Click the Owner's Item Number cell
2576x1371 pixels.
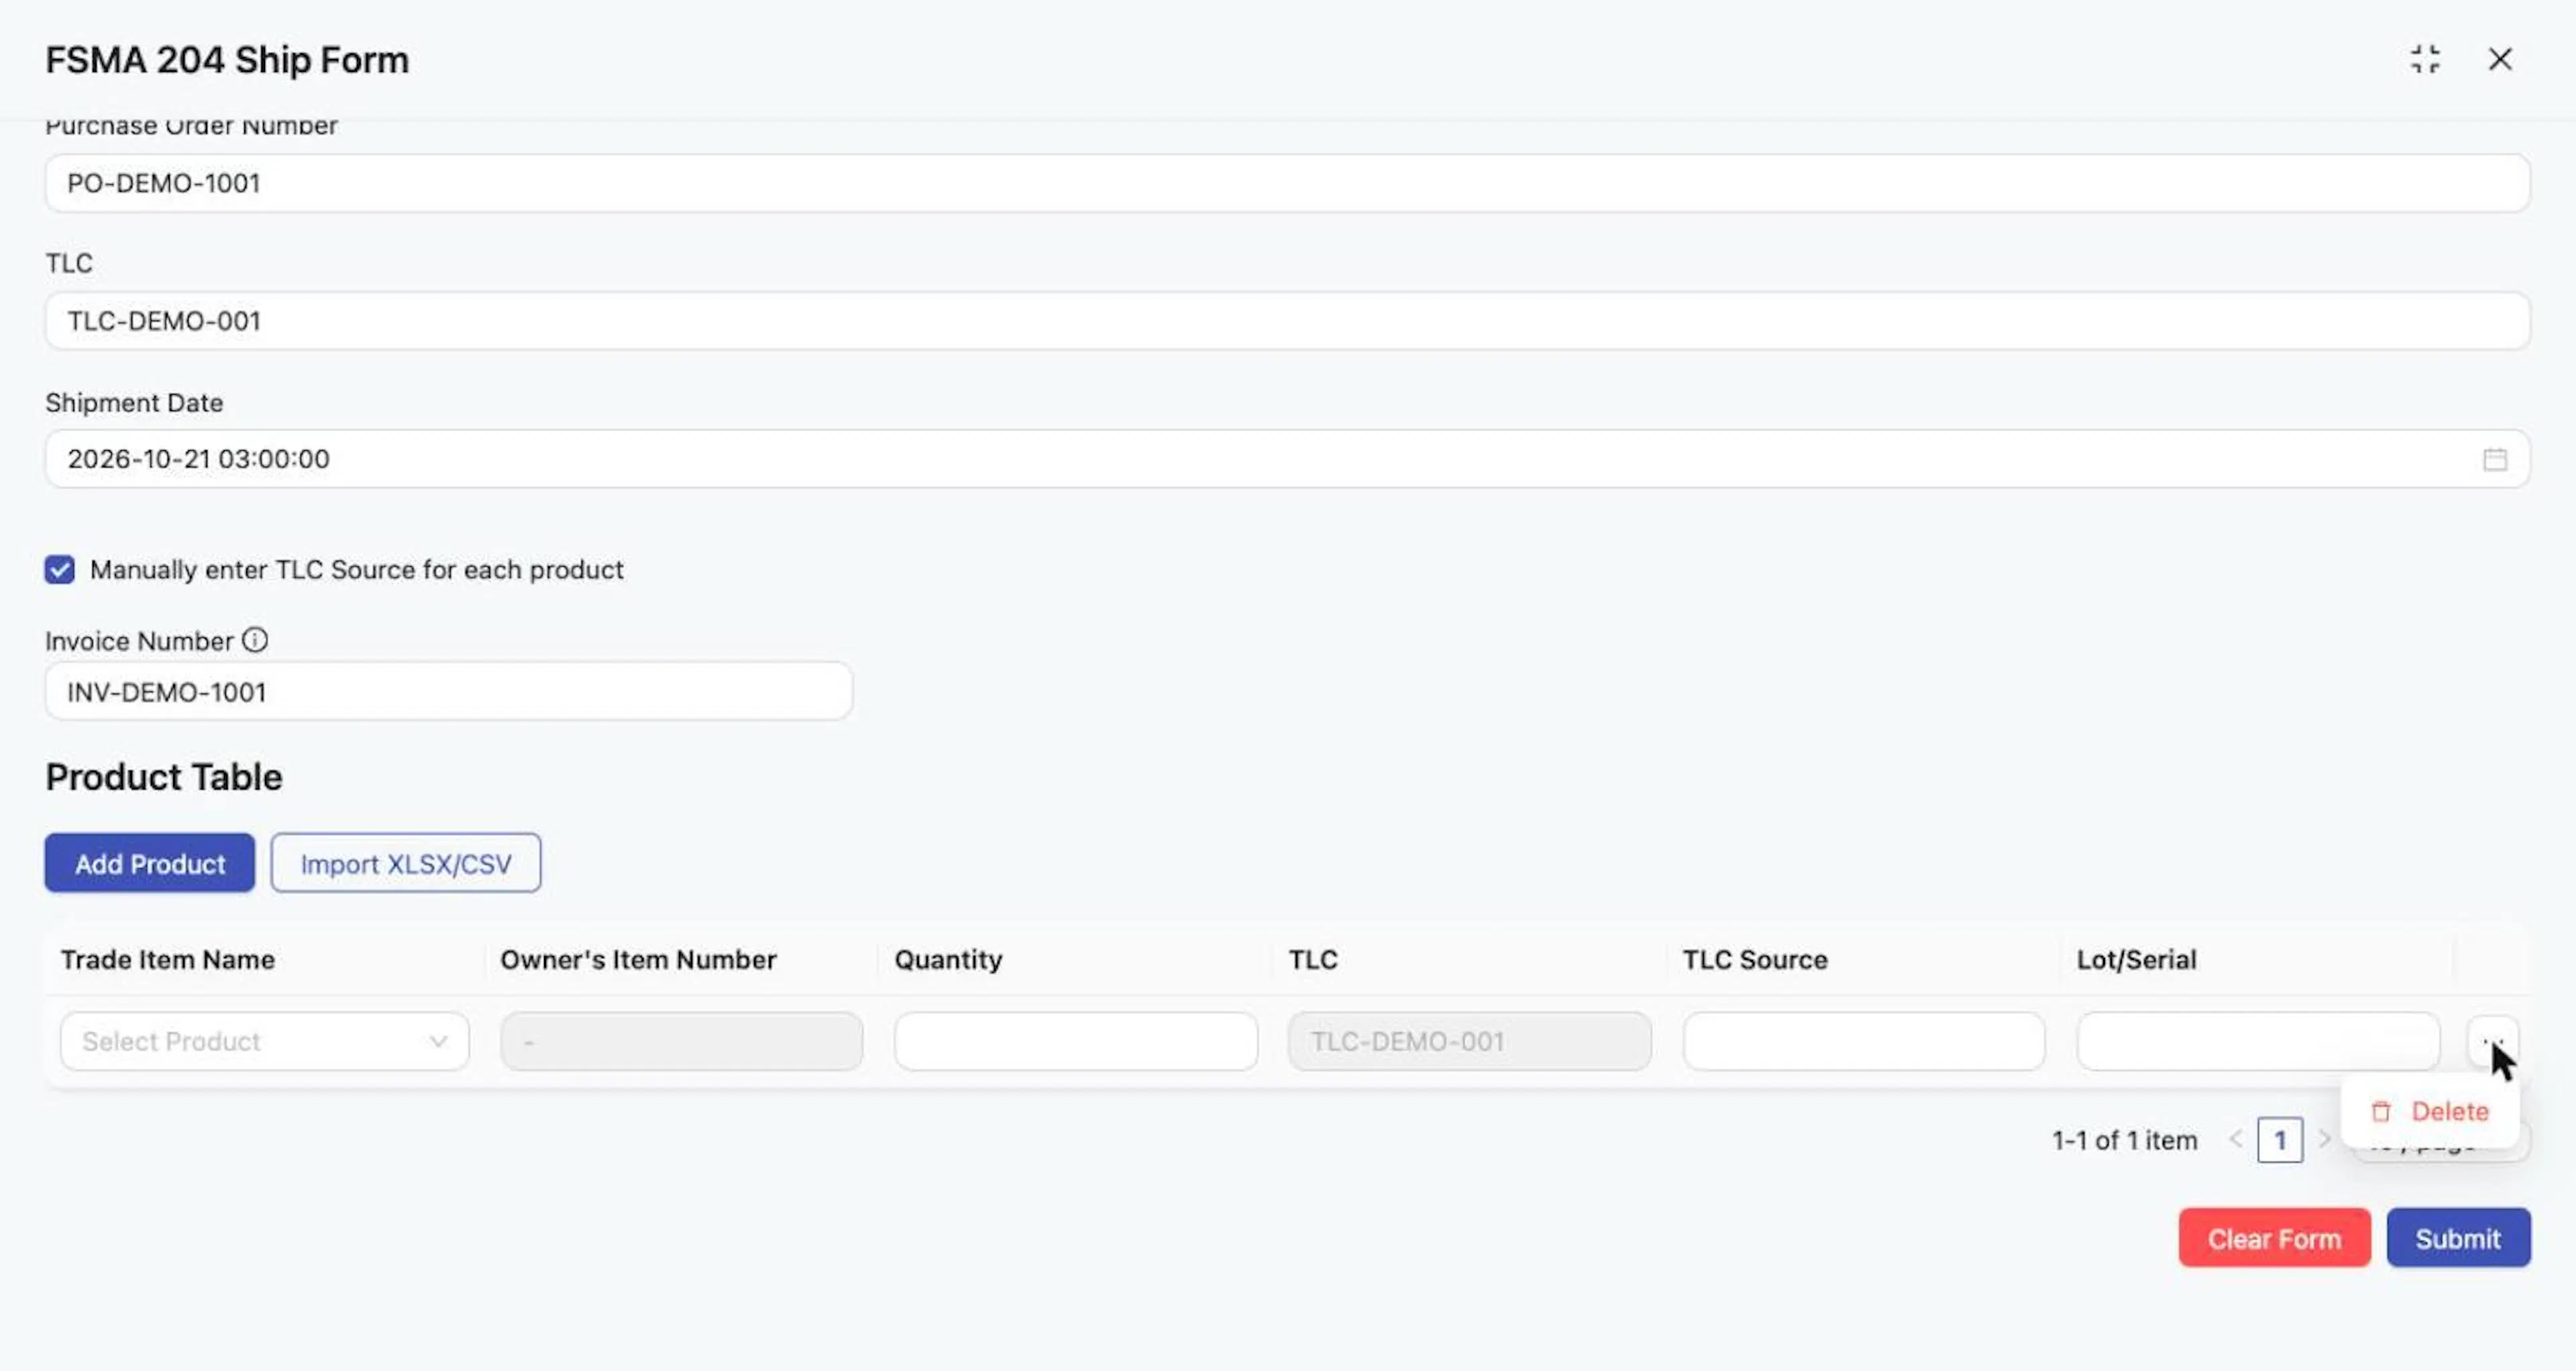(x=682, y=1042)
